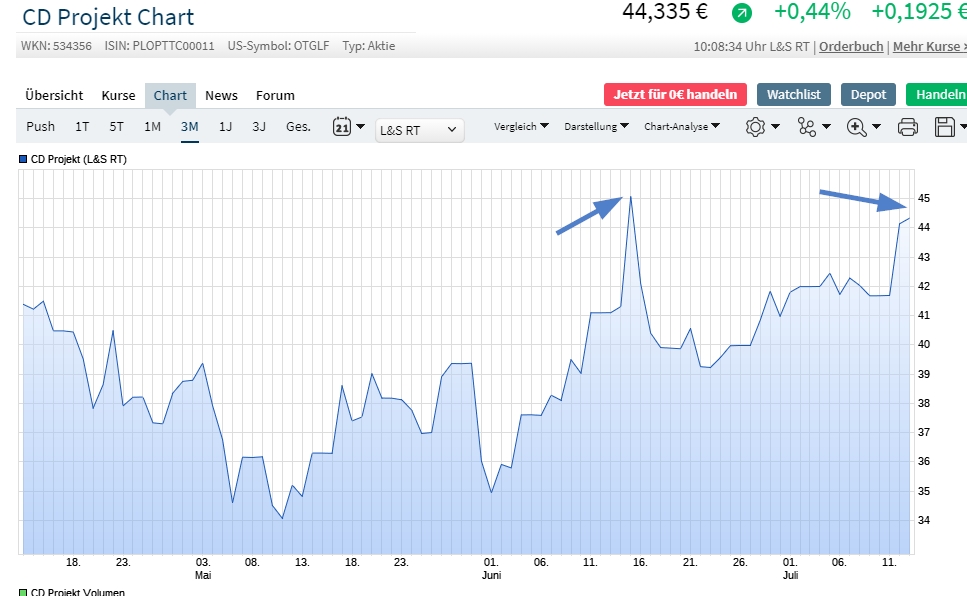Open the Orderbuch link
Screen dimensions: 967x596
851,47
